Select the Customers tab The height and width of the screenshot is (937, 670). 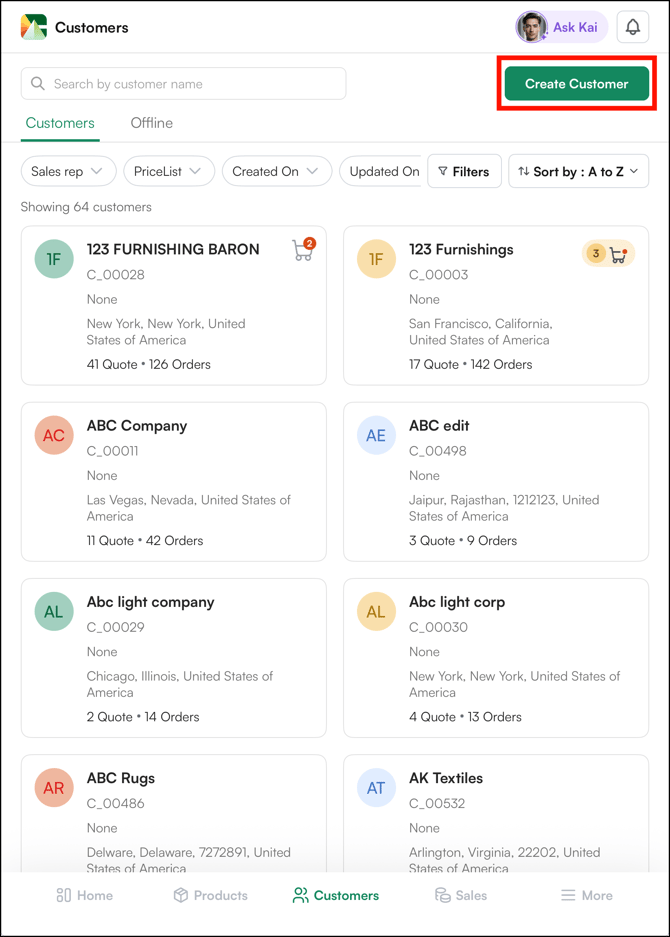[60, 123]
